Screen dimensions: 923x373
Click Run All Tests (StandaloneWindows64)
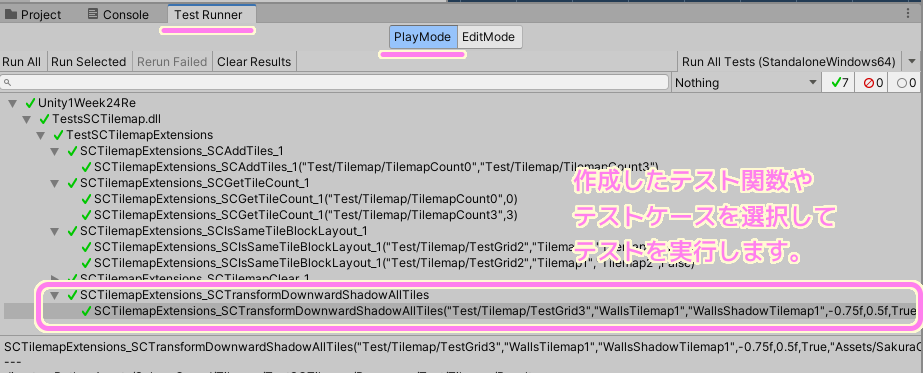(x=789, y=62)
